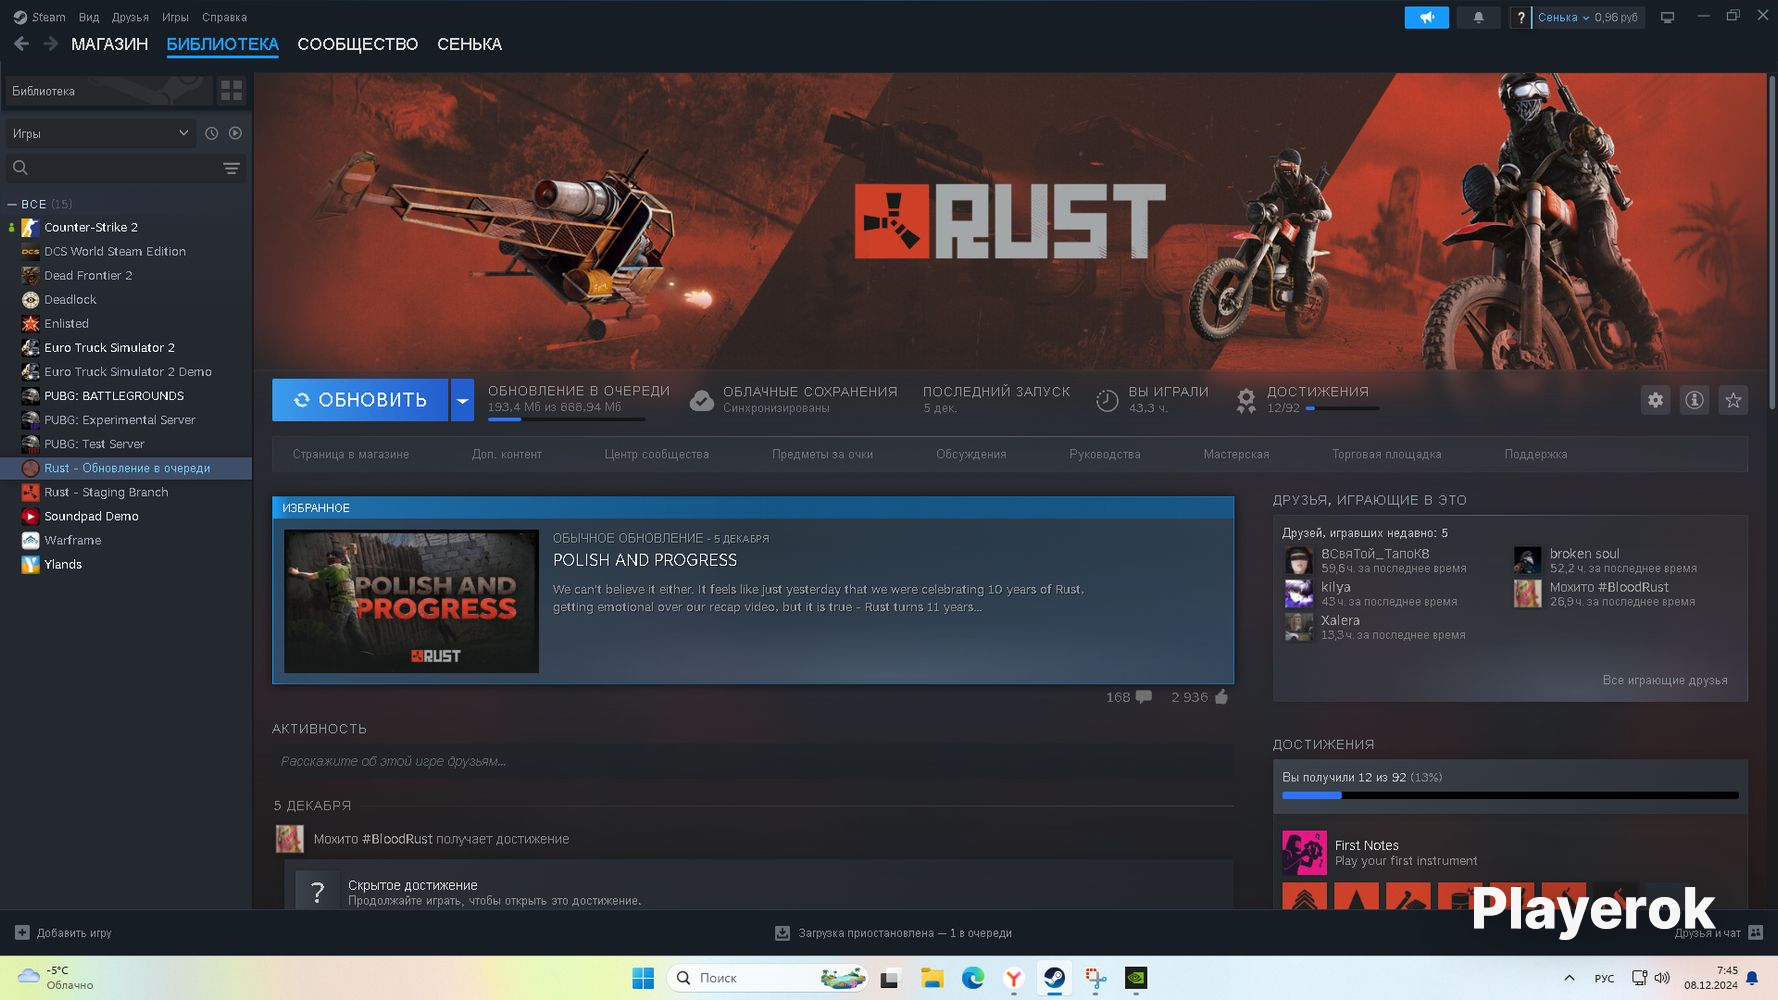The width and height of the screenshot is (1778, 1000).
Task: Show Rust game info icon
Action: [1694, 400]
